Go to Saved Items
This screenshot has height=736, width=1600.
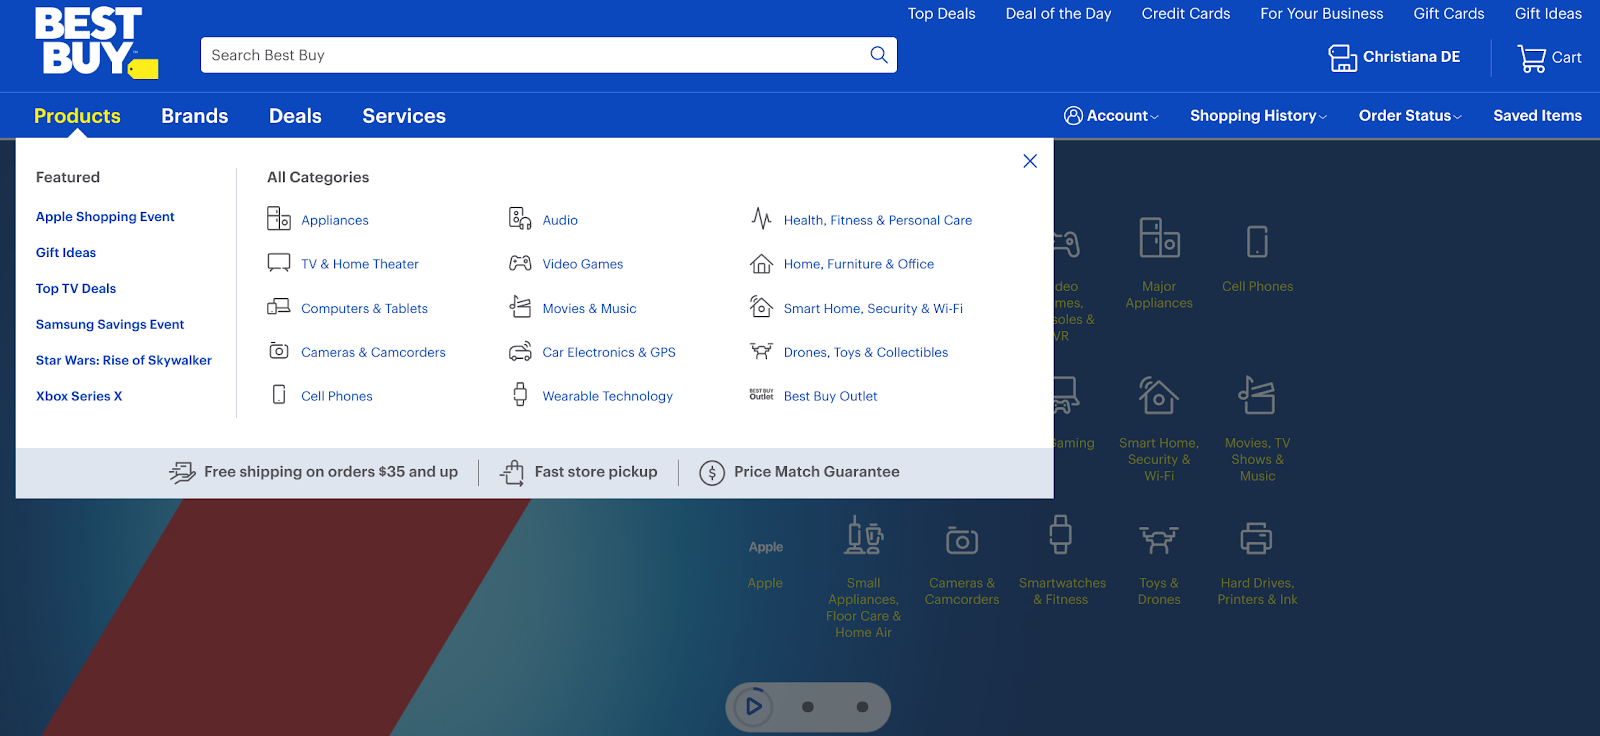1537,116
